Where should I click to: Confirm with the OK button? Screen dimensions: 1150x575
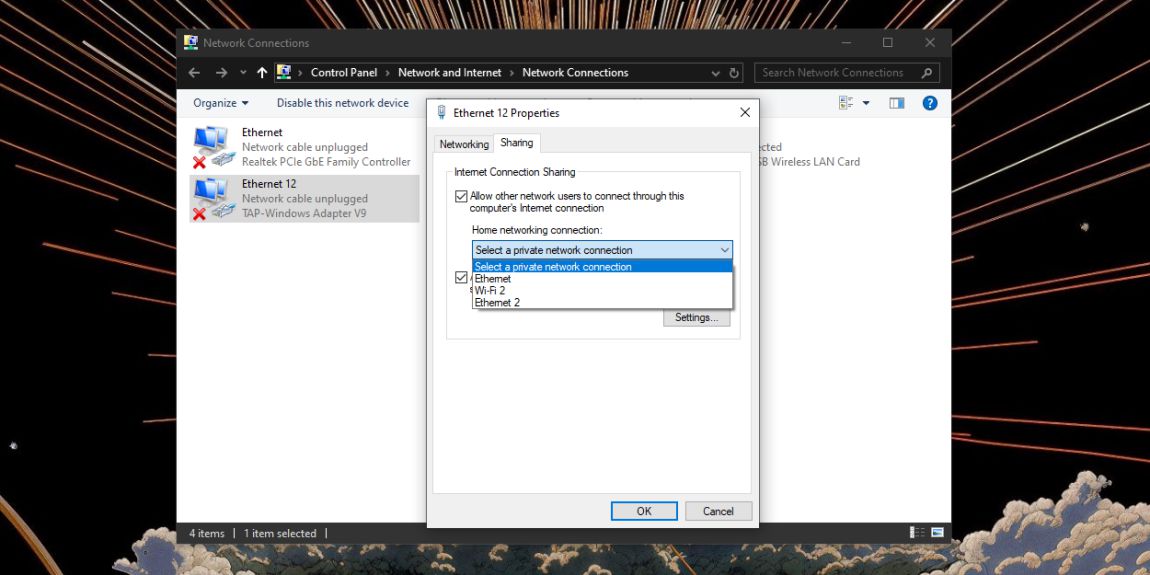pos(644,511)
